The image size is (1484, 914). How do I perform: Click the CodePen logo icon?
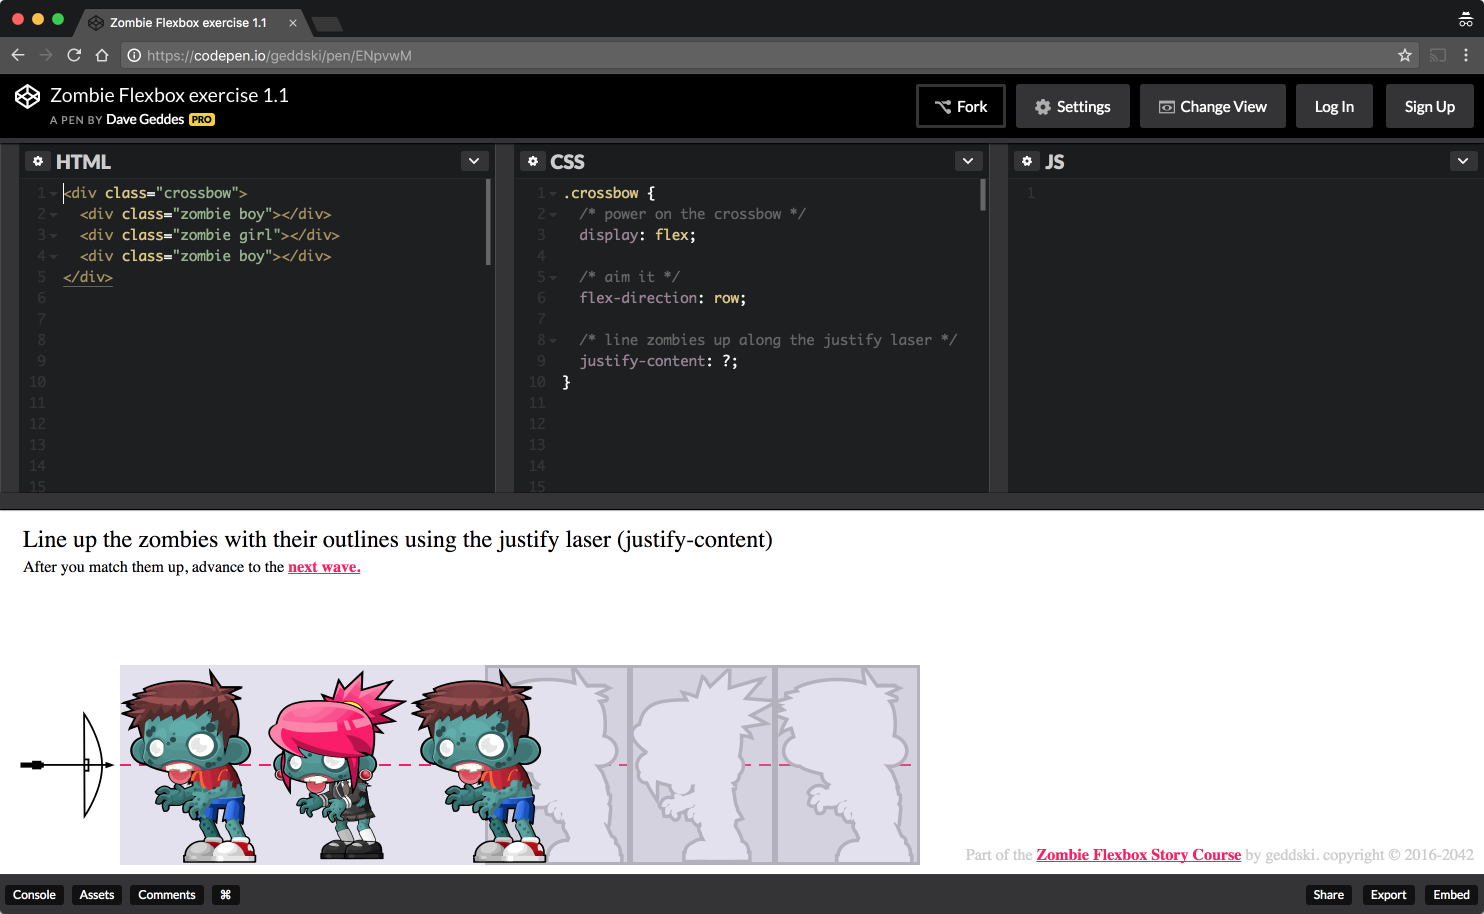(27, 96)
